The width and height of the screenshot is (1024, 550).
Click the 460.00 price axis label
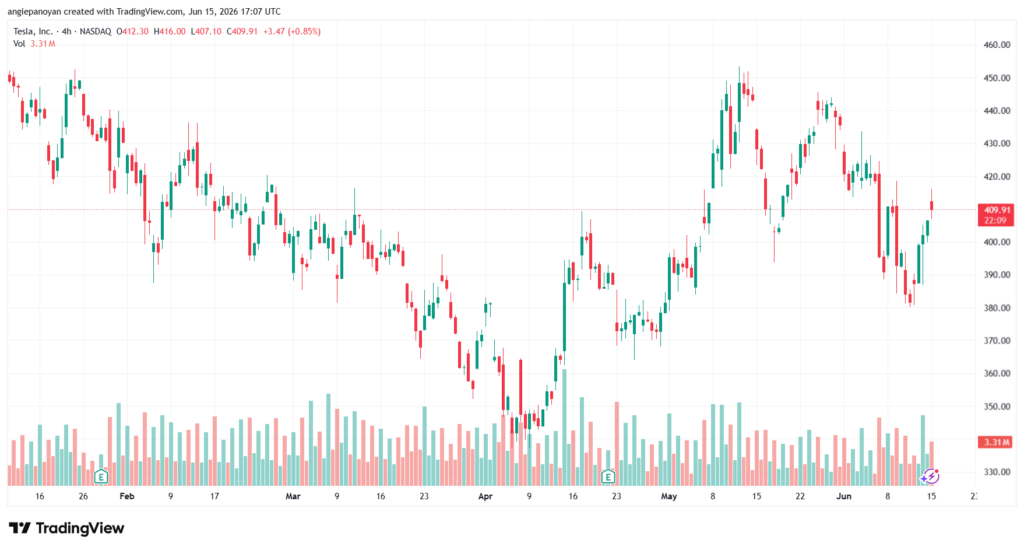point(997,45)
